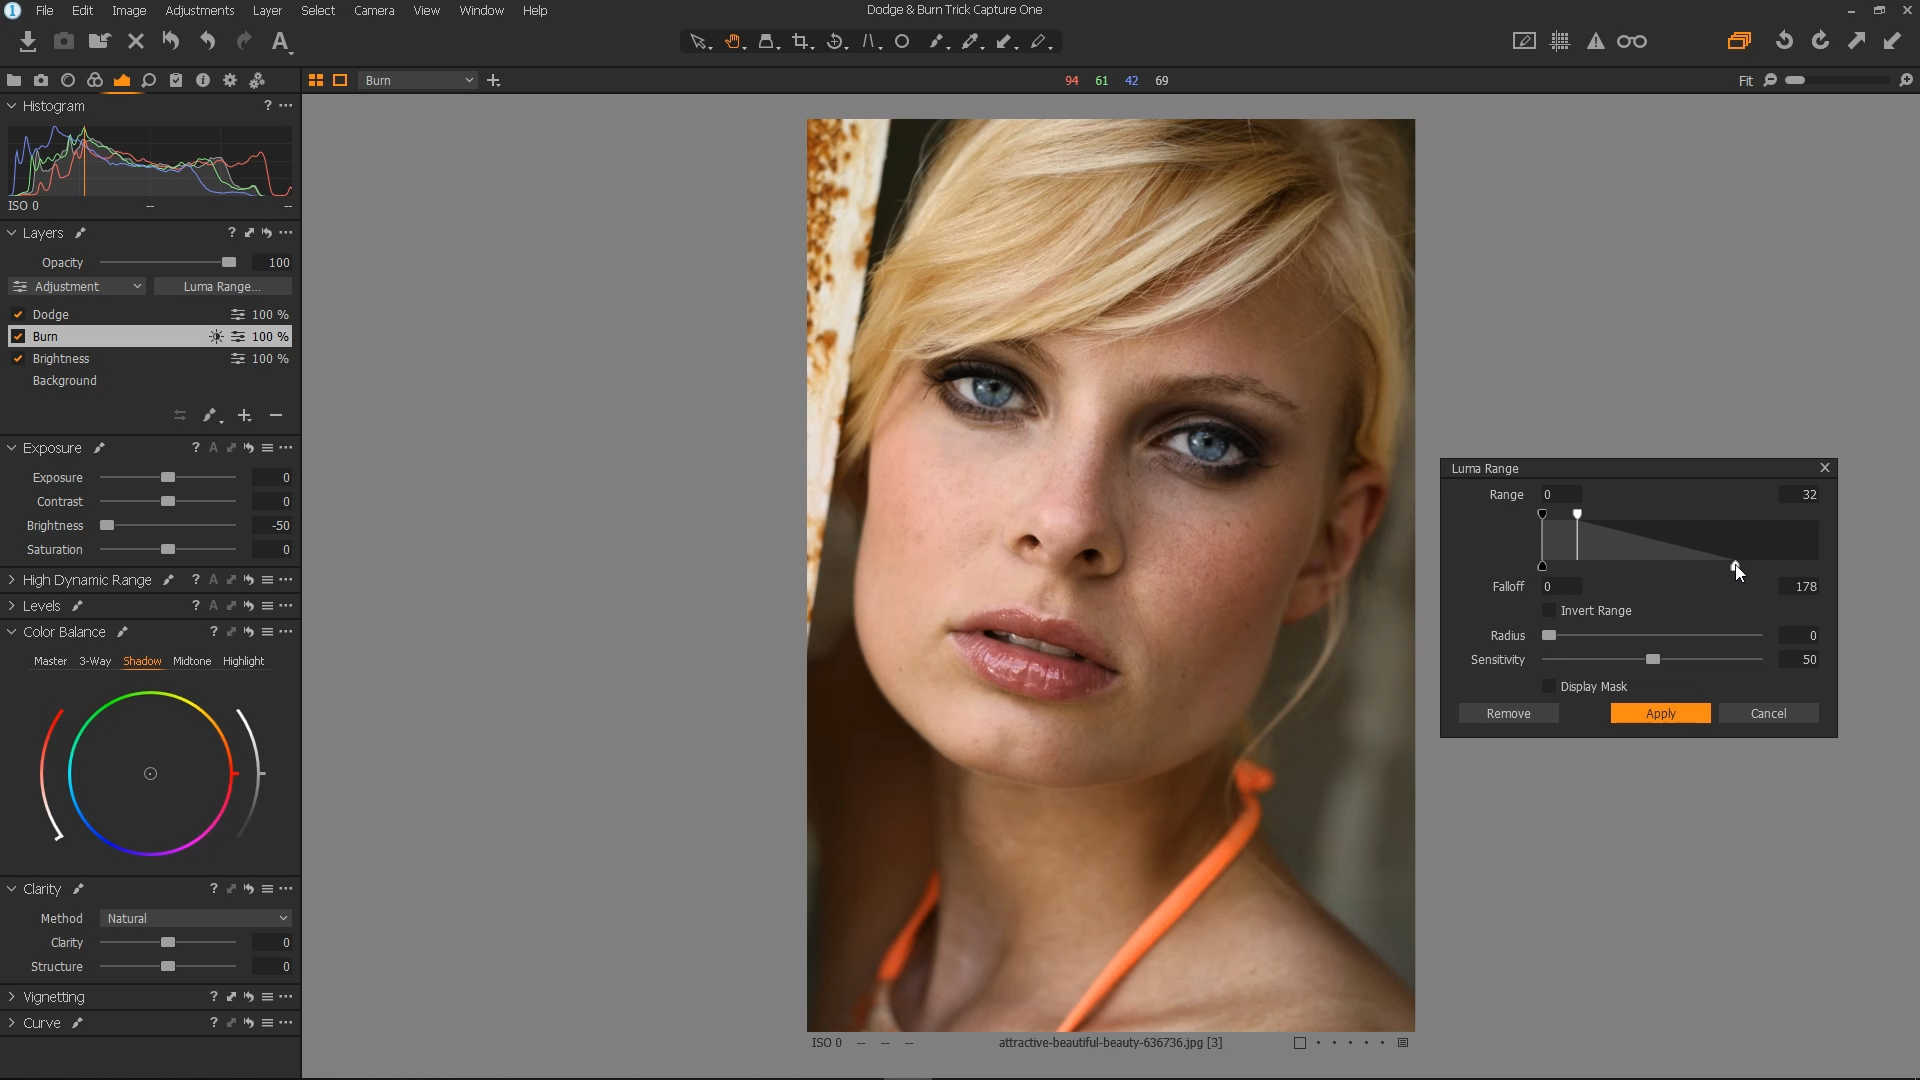Open the Clarity Method dropdown
This screenshot has height=1080, width=1920.
pyautogui.click(x=196, y=918)
